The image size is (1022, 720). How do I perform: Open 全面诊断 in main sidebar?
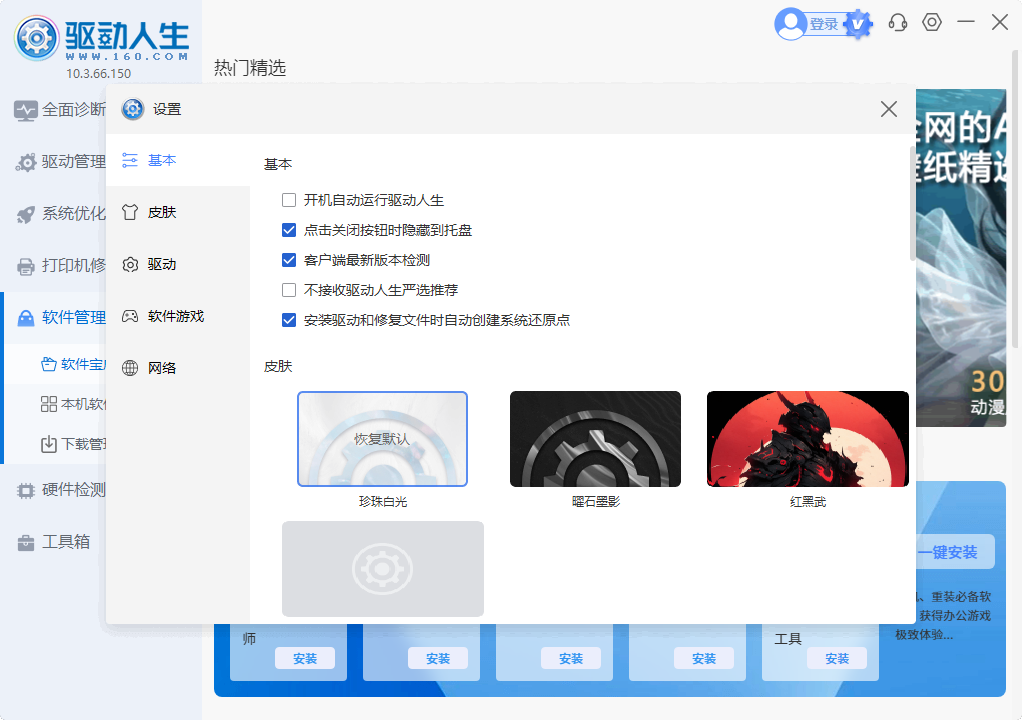click(55, 110)
